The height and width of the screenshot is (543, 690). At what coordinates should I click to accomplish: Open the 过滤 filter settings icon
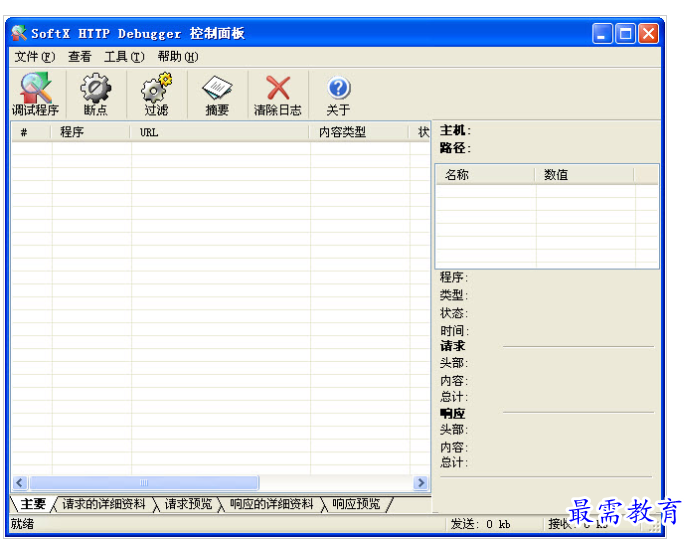click(x=157, y=94)
